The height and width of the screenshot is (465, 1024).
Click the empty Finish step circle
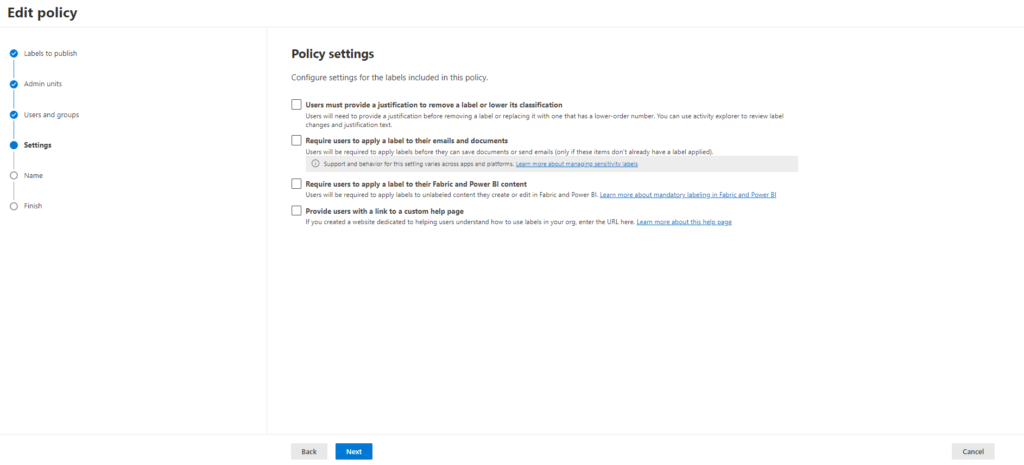point(14,206)
